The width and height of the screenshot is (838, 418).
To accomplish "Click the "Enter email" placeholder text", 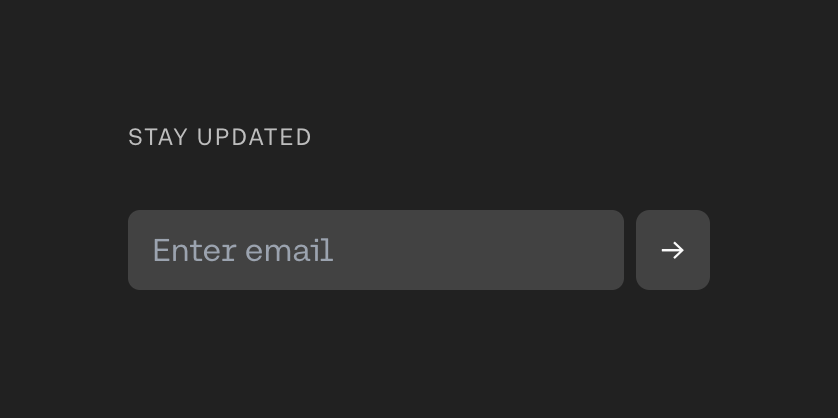I will [x=243, y=250].
